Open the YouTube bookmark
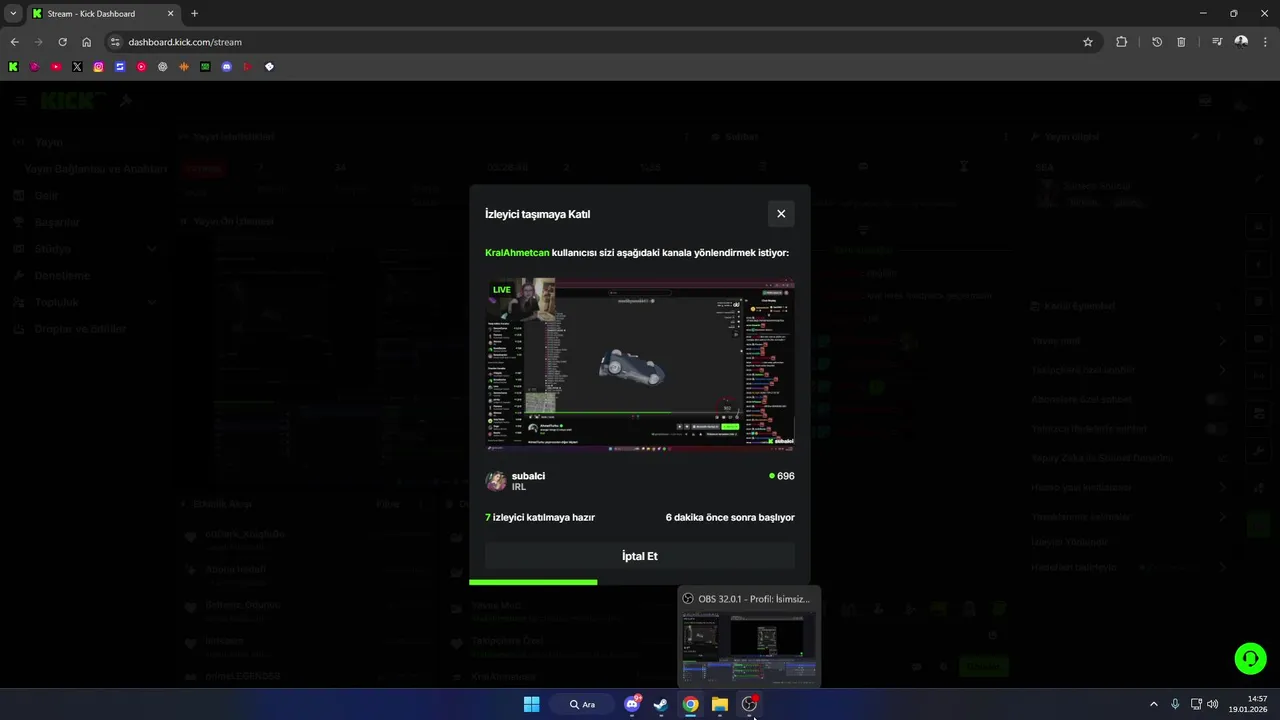The height and width of the screenshot is (720, 1280). click(56, 67)
